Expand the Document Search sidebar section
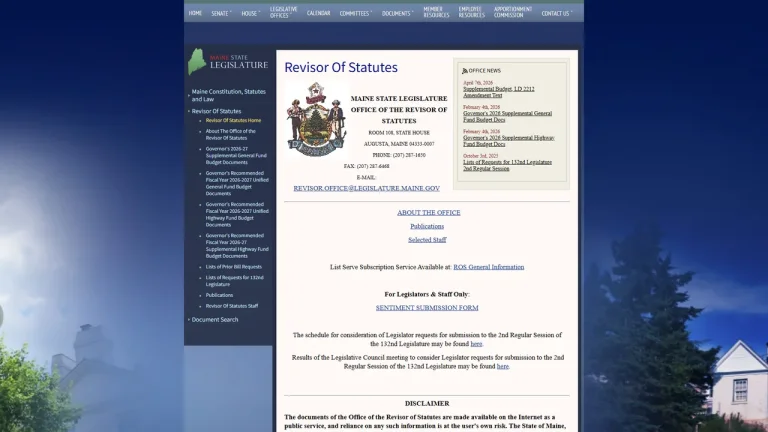 click(215, 319)
